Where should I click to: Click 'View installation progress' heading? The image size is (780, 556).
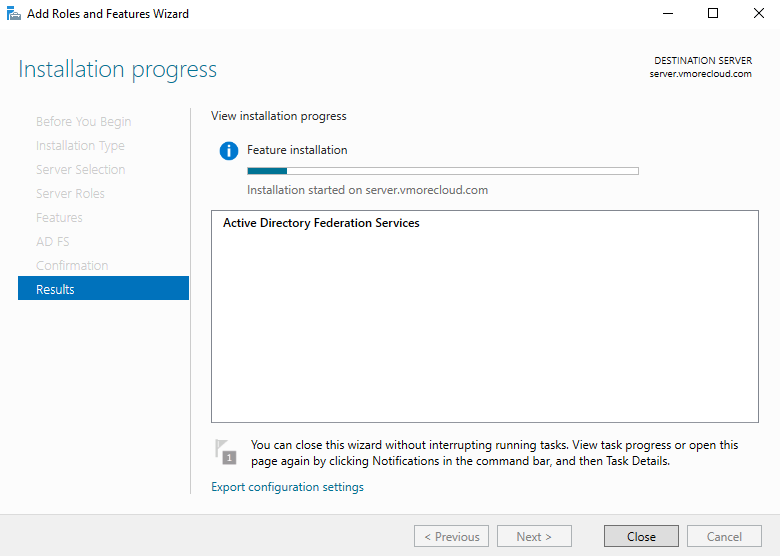[x=279, y=116]
